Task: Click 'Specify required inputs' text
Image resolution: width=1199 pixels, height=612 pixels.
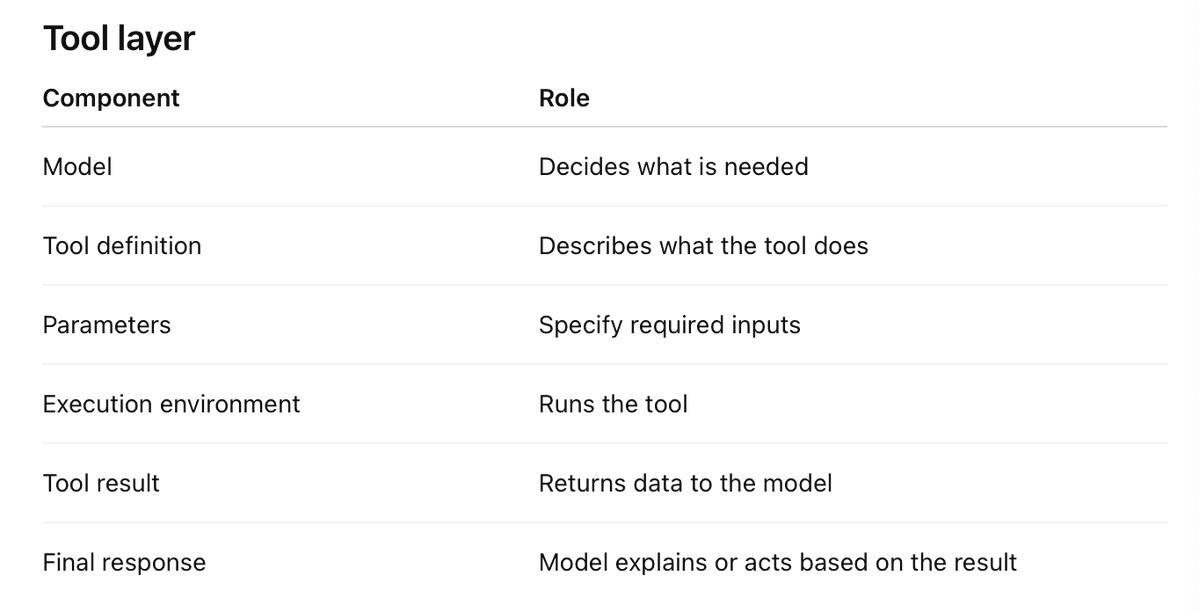Action: pyautogui.click(x=669, y=325)
